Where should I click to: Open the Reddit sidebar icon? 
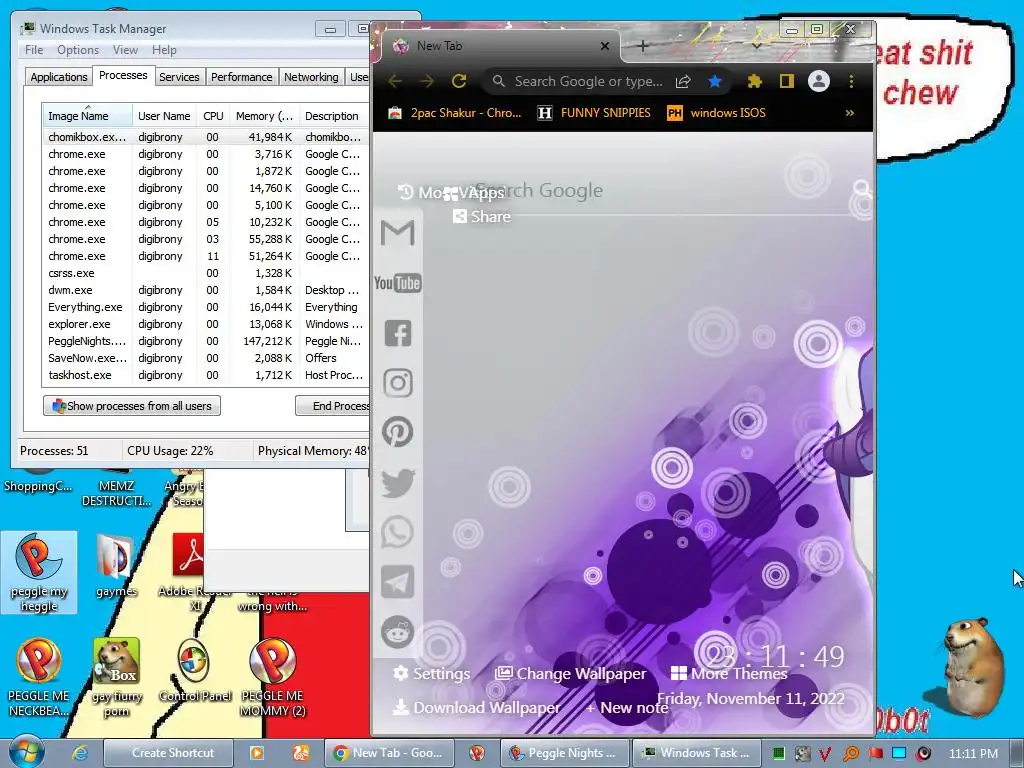(x=398, y=632)
